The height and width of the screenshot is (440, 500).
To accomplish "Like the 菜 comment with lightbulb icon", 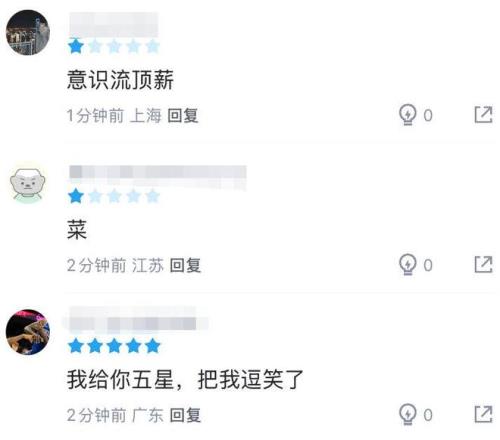I will [407, 265].
